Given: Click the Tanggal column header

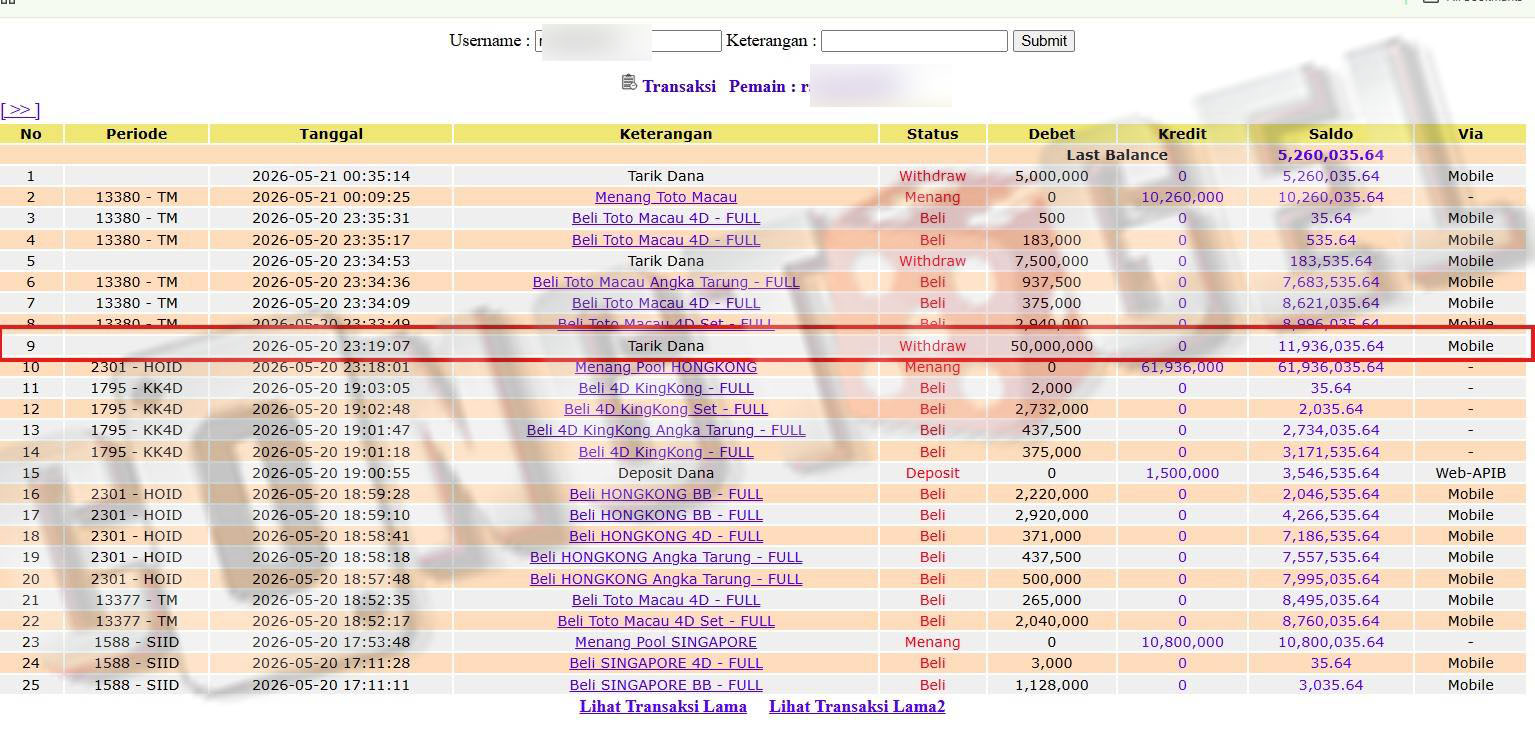Looking at the screenshot, I should point(331,134).
